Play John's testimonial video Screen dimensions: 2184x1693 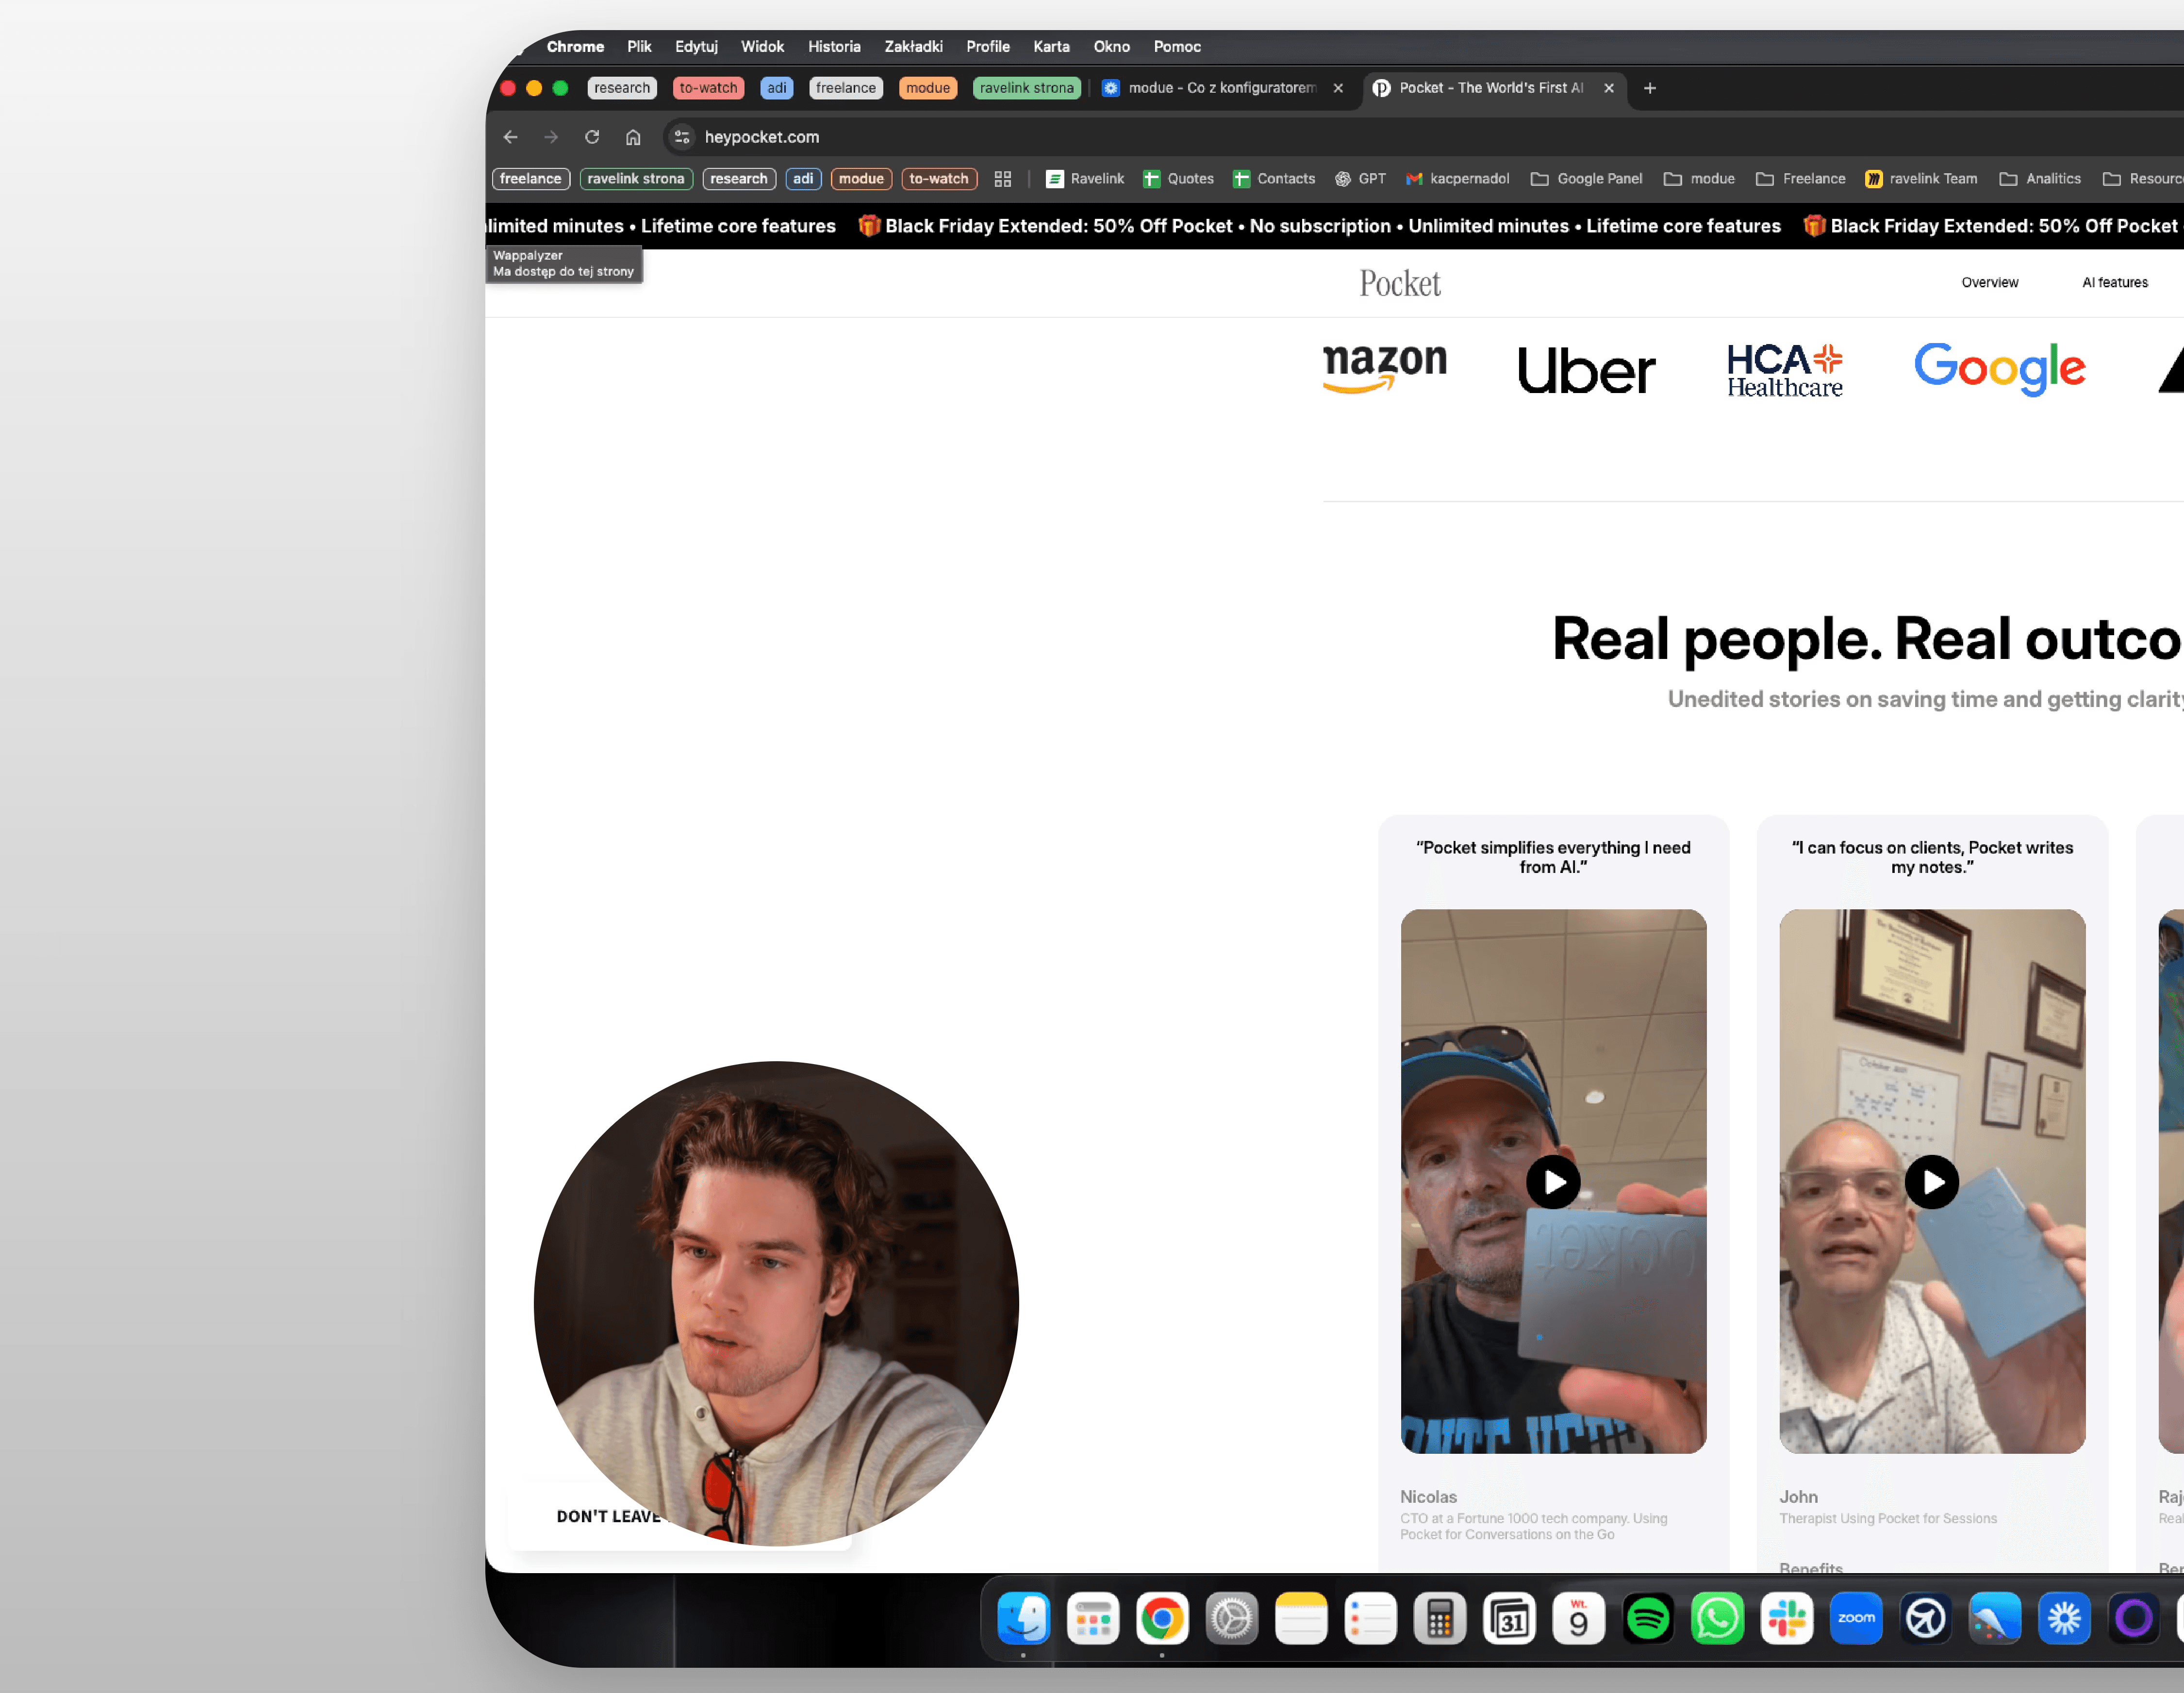(1932, 1182)
